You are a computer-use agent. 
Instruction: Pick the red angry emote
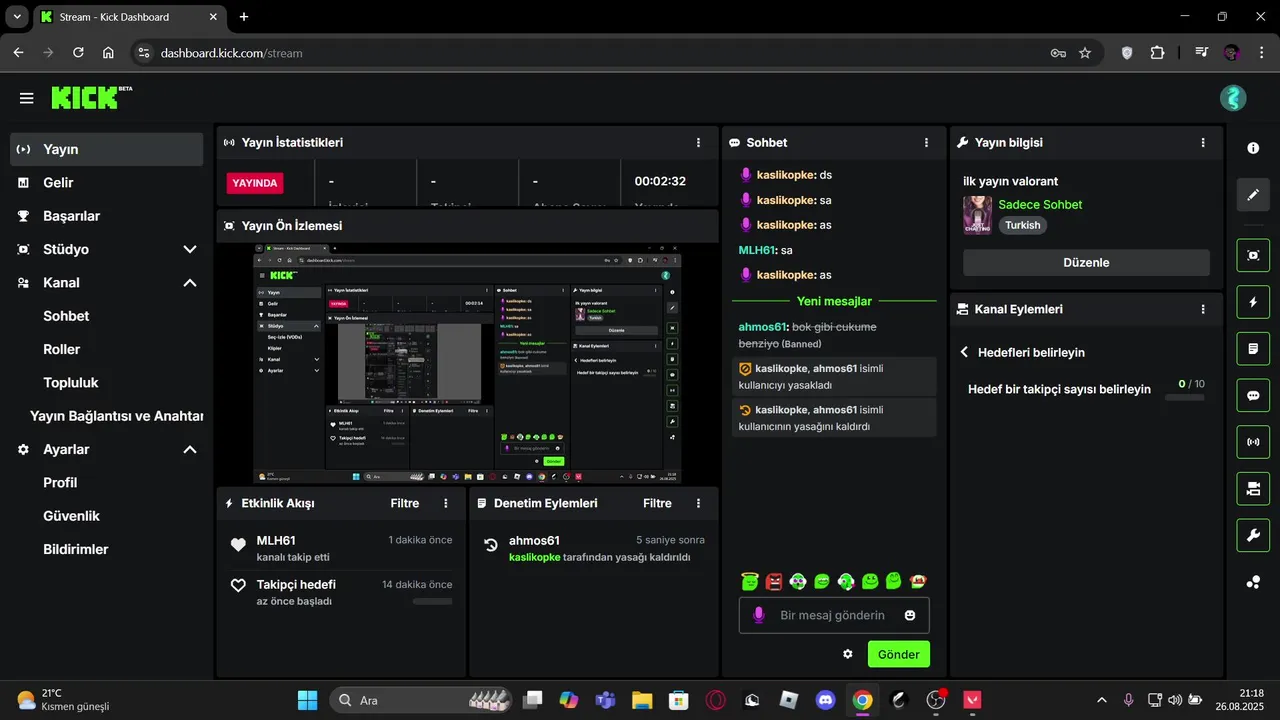tap(774, 581)
